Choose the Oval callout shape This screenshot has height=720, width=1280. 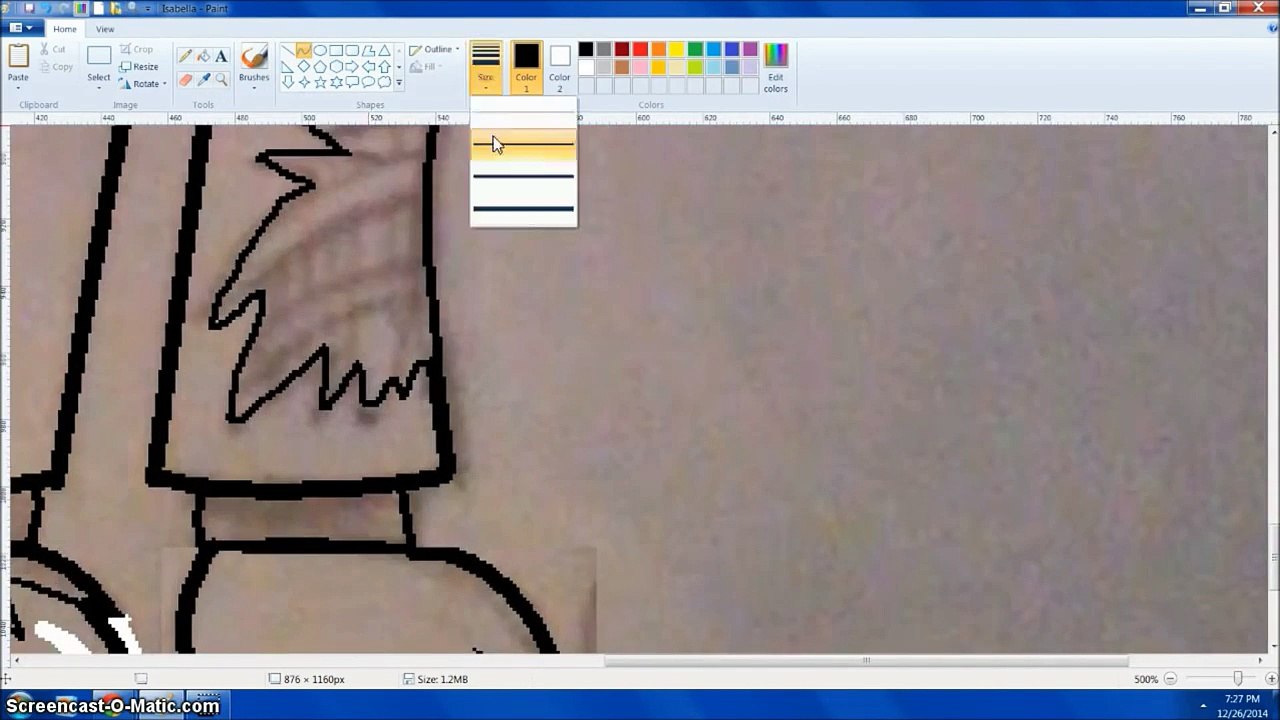coord(368,83)
